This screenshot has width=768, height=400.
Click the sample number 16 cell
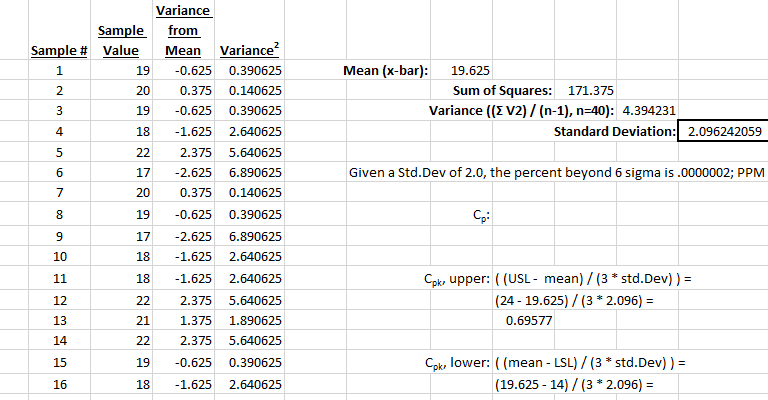click(59, 384)
